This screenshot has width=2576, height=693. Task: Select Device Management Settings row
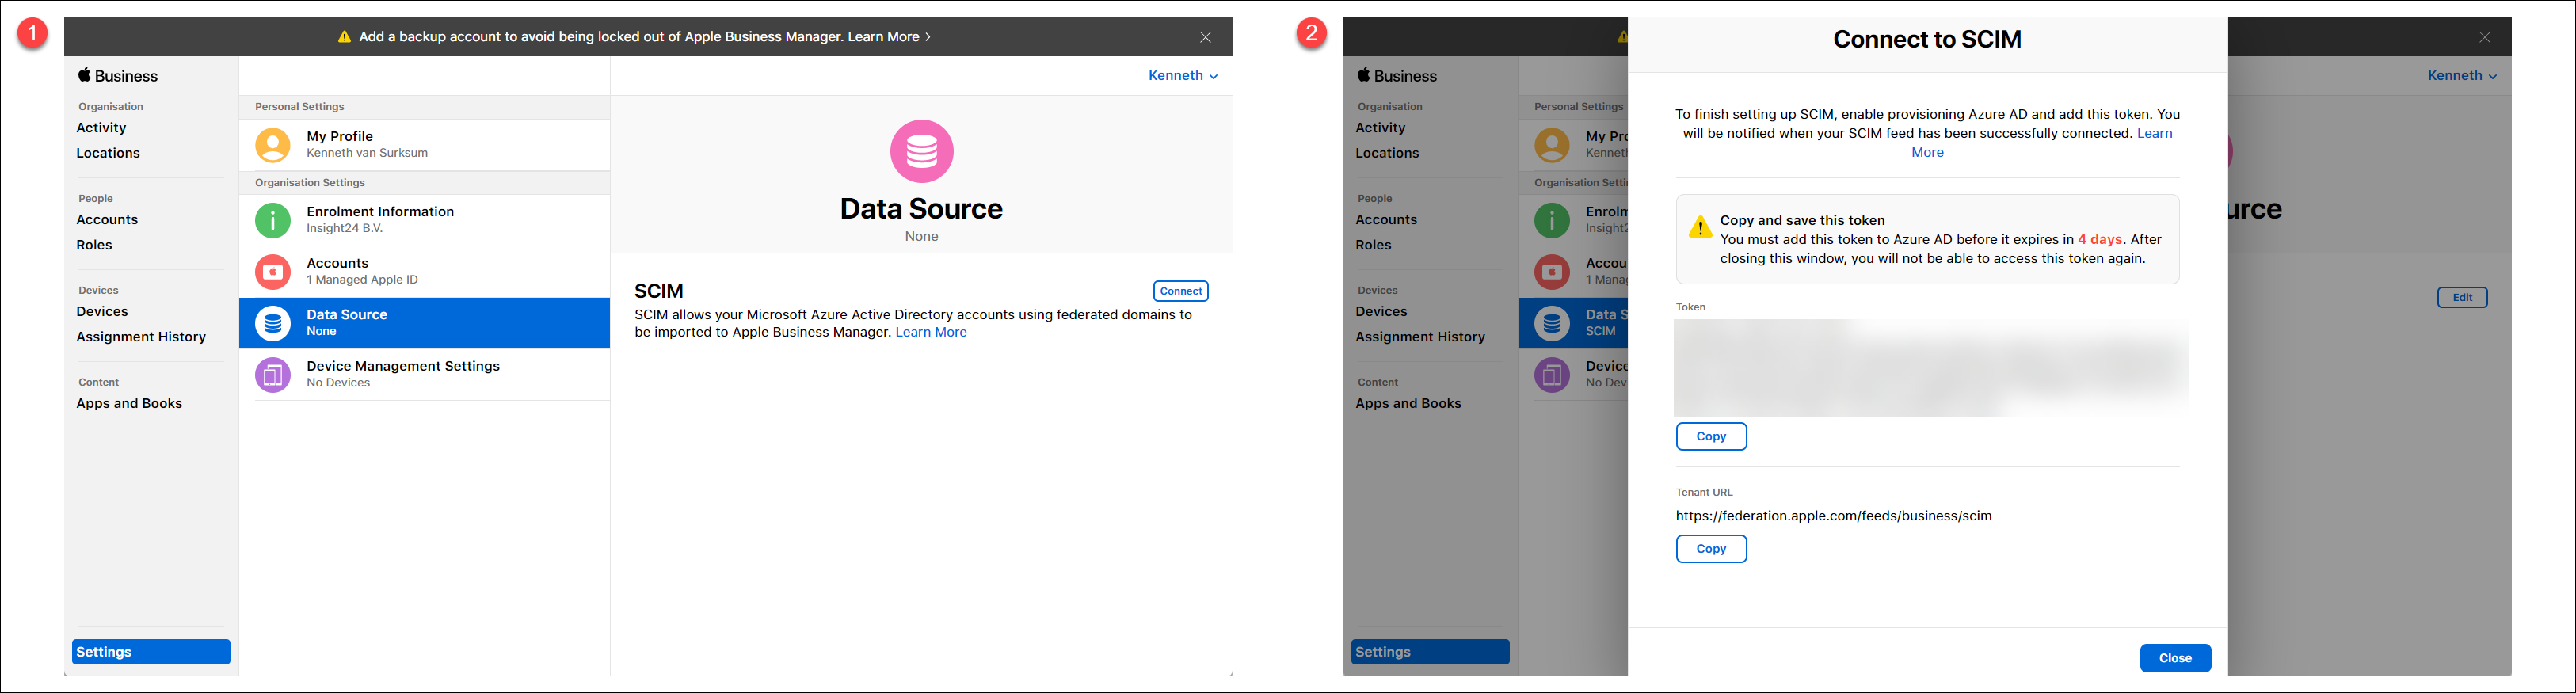coord(424,375)
